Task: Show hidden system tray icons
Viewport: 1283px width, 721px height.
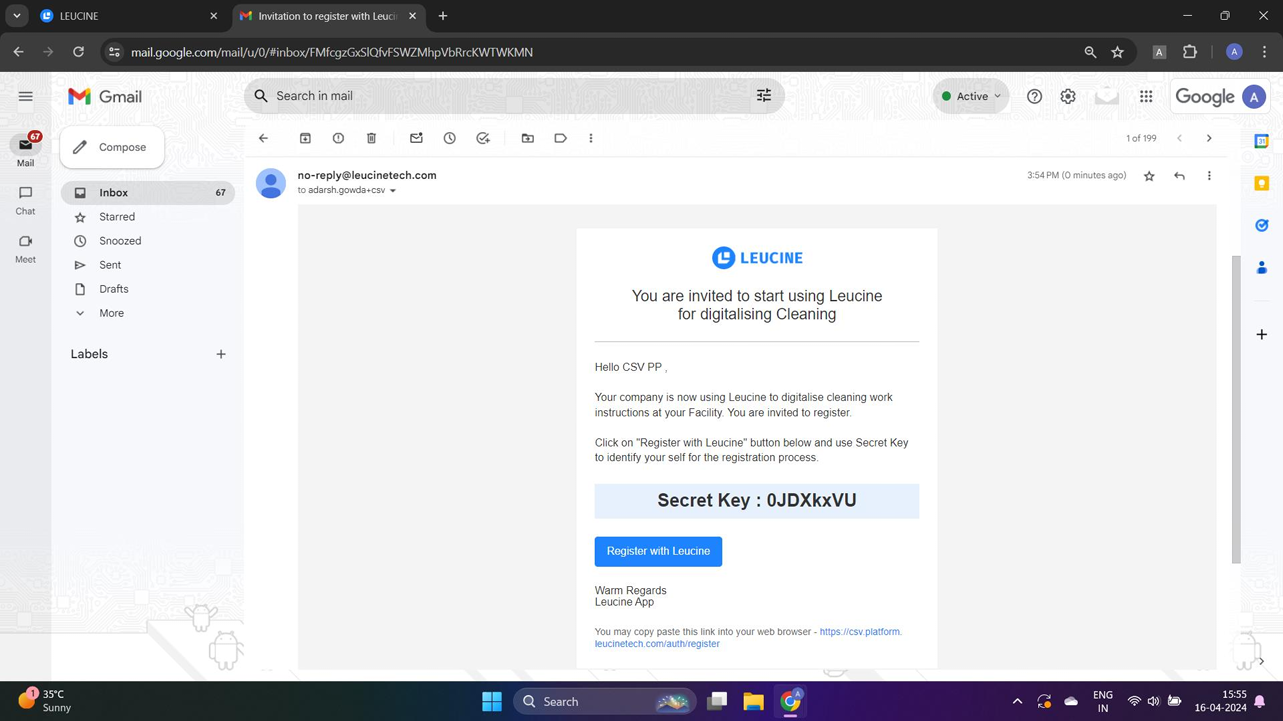Action: (x=1017, y=701)
